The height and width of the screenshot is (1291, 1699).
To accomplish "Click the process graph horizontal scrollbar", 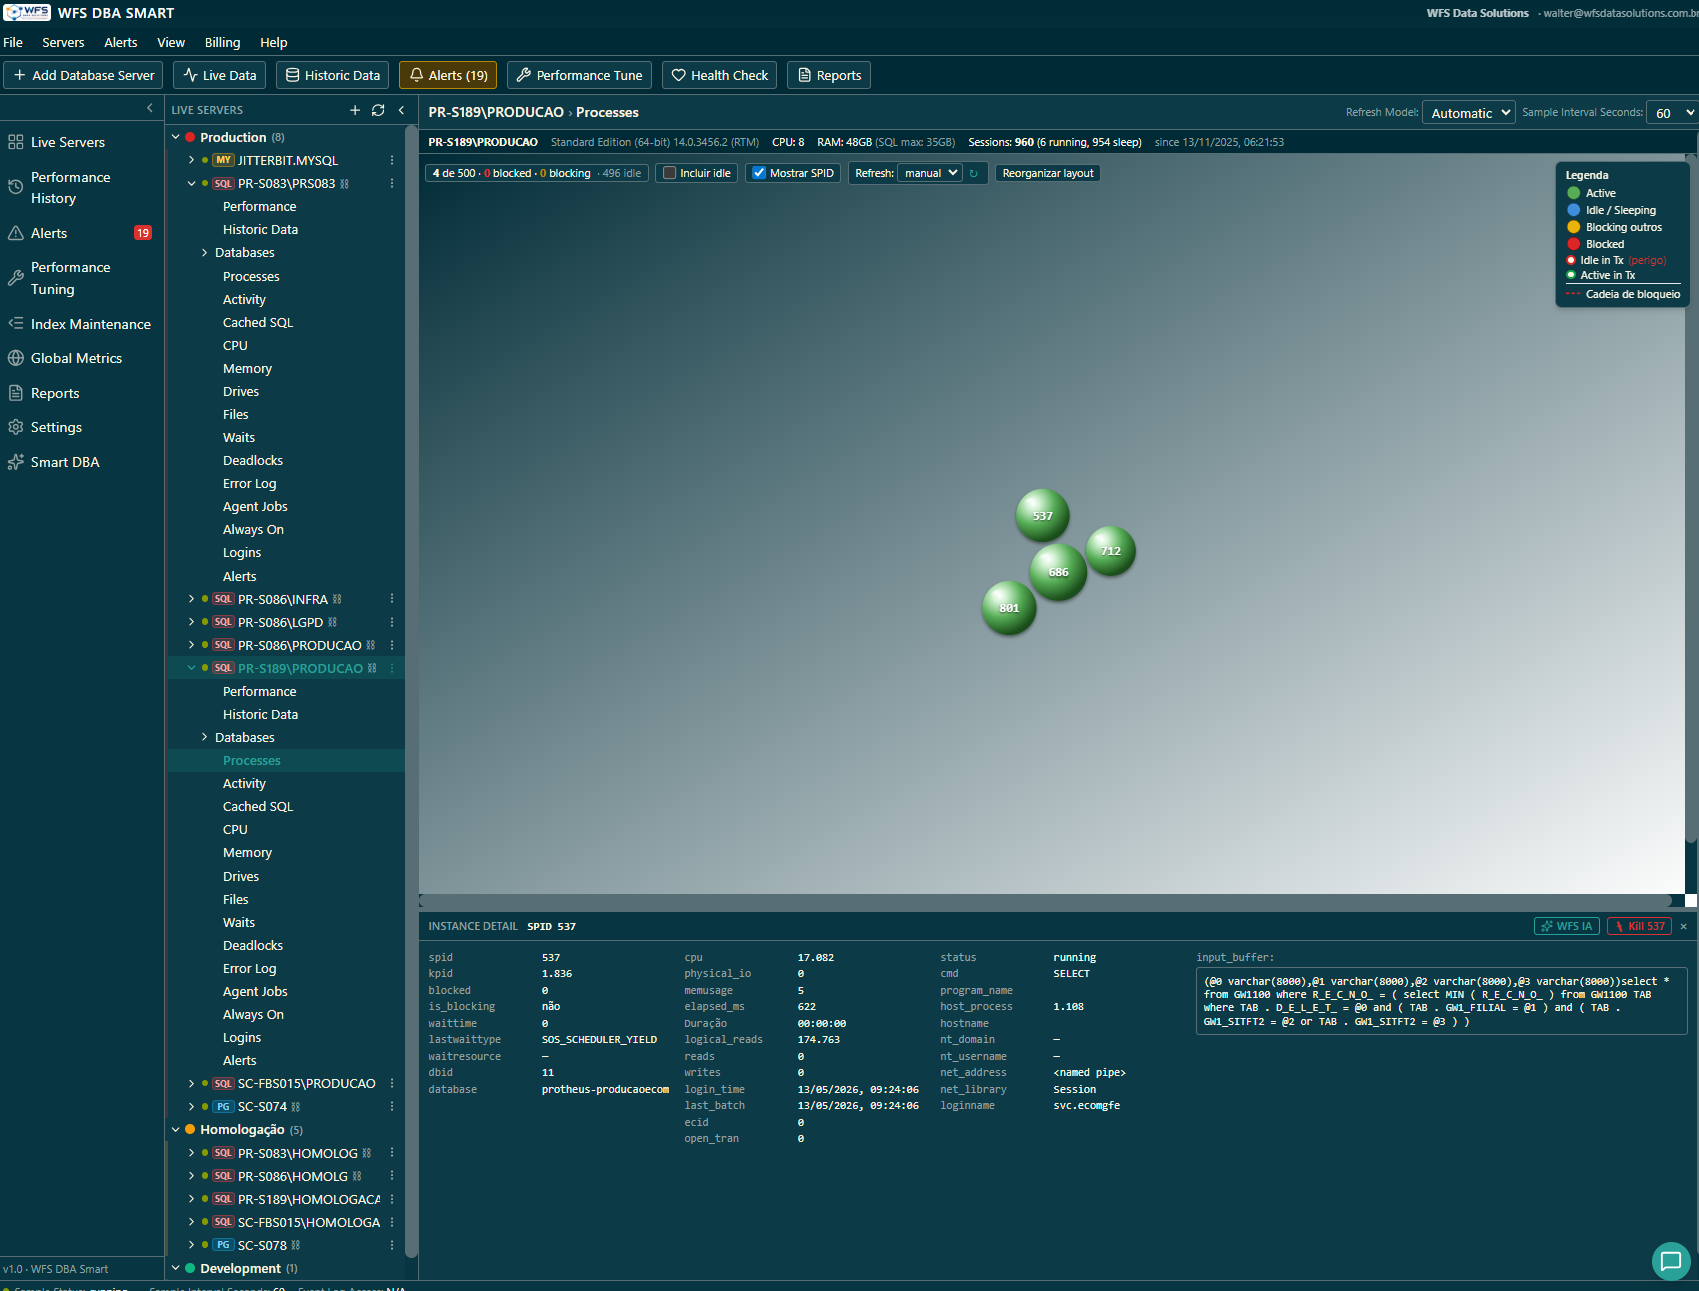I will [1045, 901].
